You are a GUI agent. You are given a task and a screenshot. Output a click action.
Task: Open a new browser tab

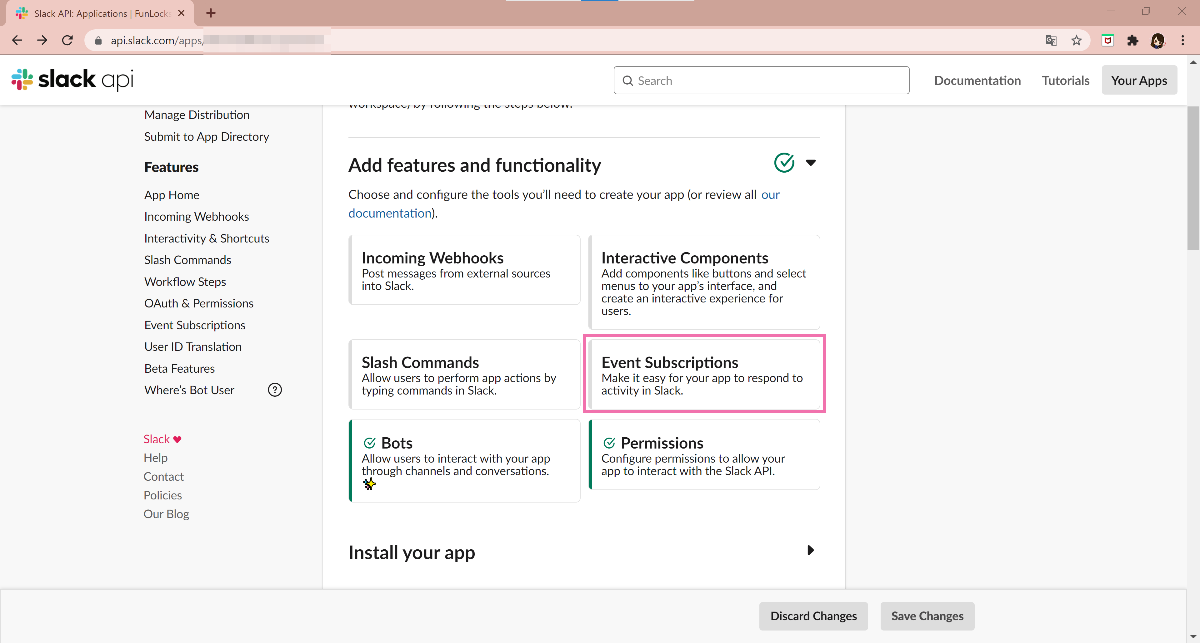pyautogui.click(x=211, y=13)
